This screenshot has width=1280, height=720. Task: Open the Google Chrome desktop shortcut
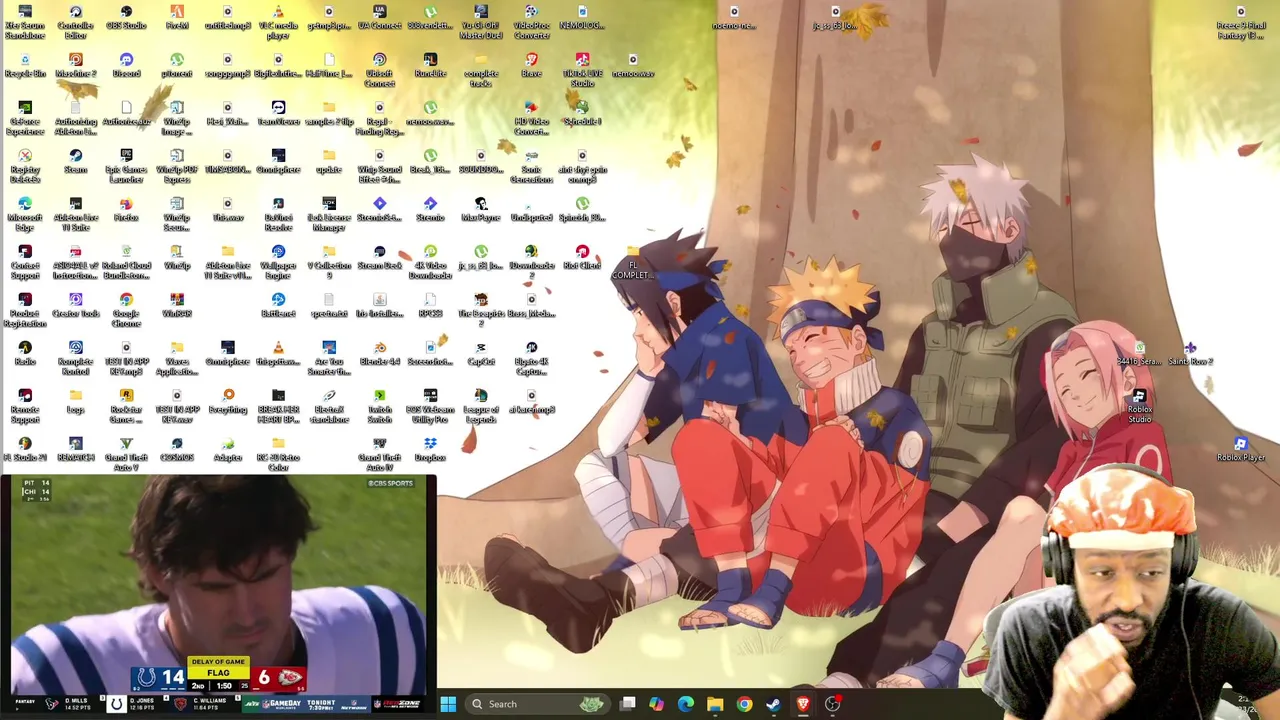point(126,311)
